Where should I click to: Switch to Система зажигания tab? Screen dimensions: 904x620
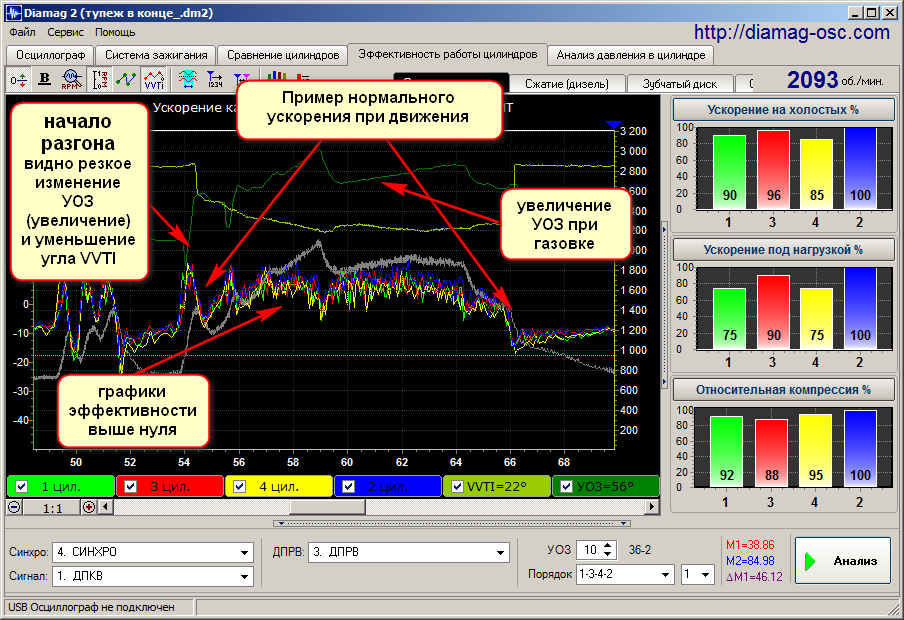156,55
